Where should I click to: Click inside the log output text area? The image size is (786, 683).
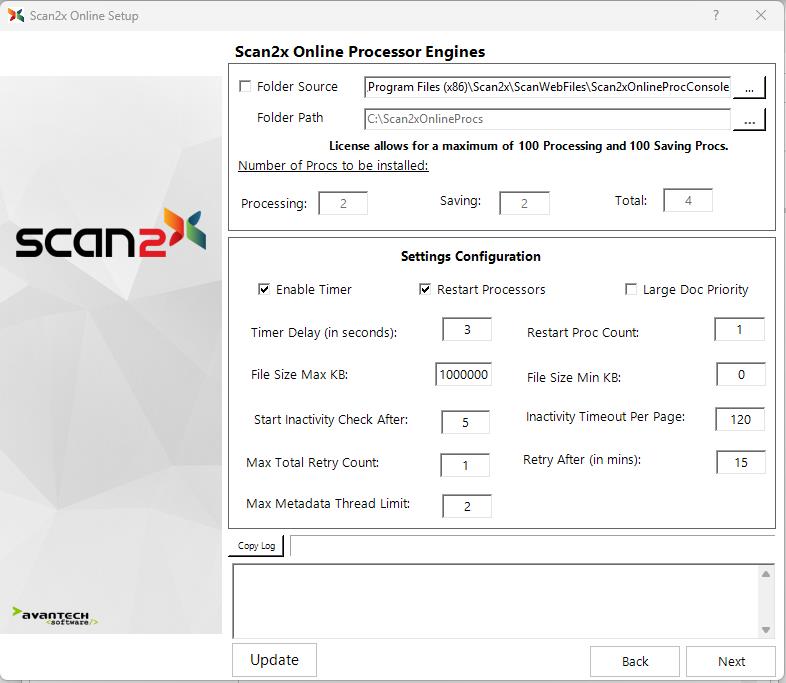[x=495, y=601]
